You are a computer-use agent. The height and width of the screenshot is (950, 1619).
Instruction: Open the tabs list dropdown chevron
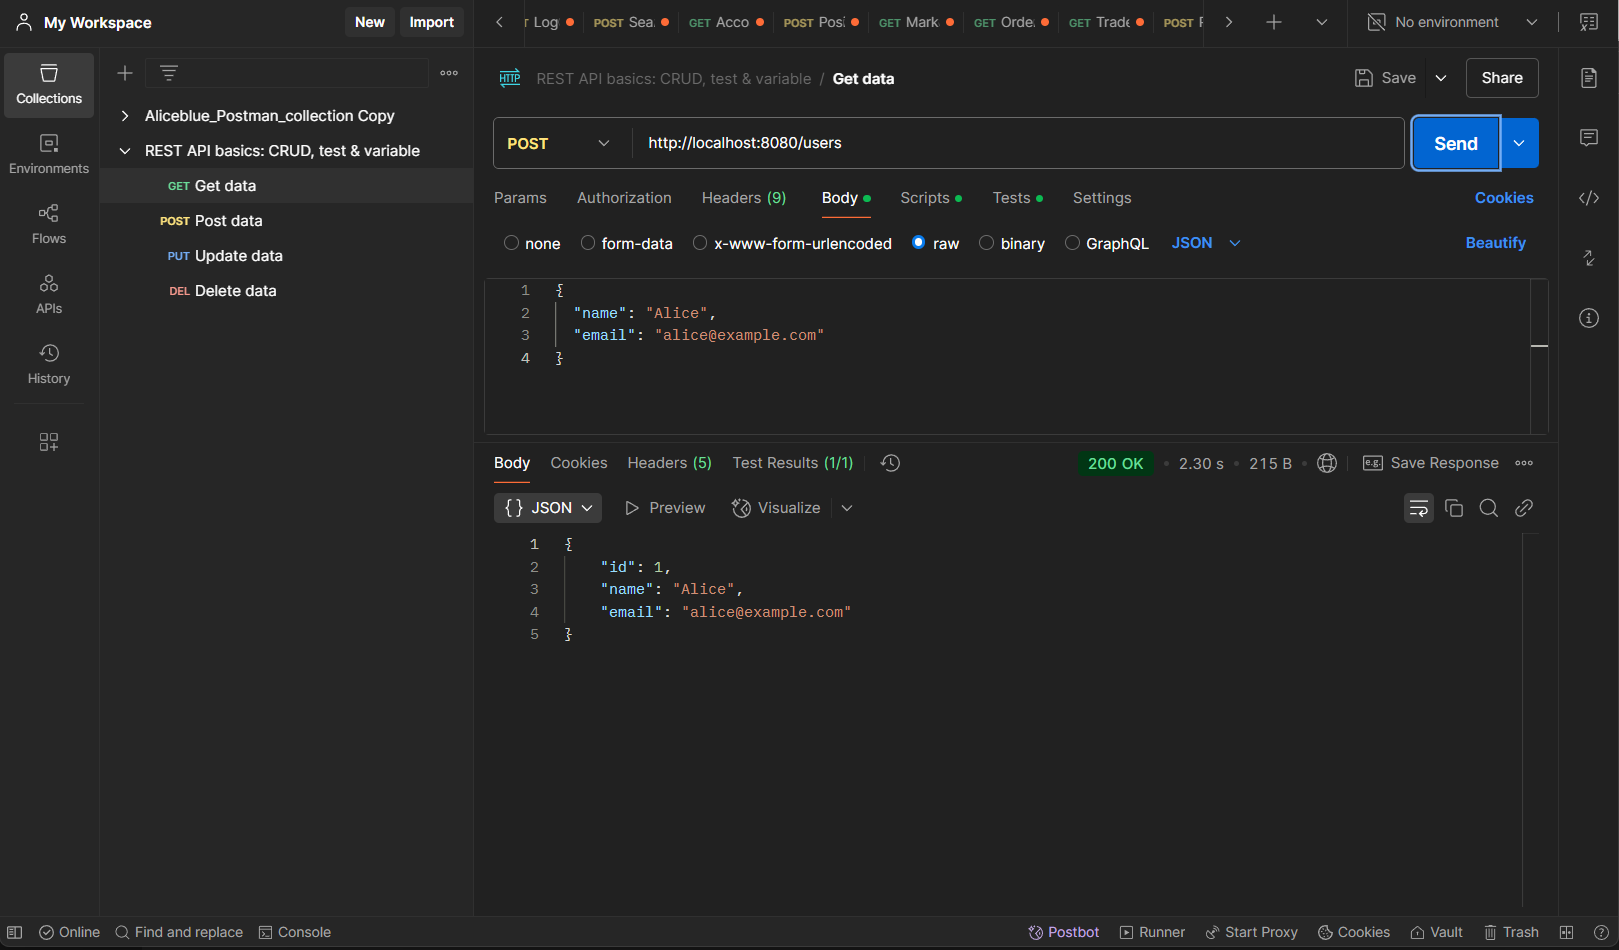1322,22
